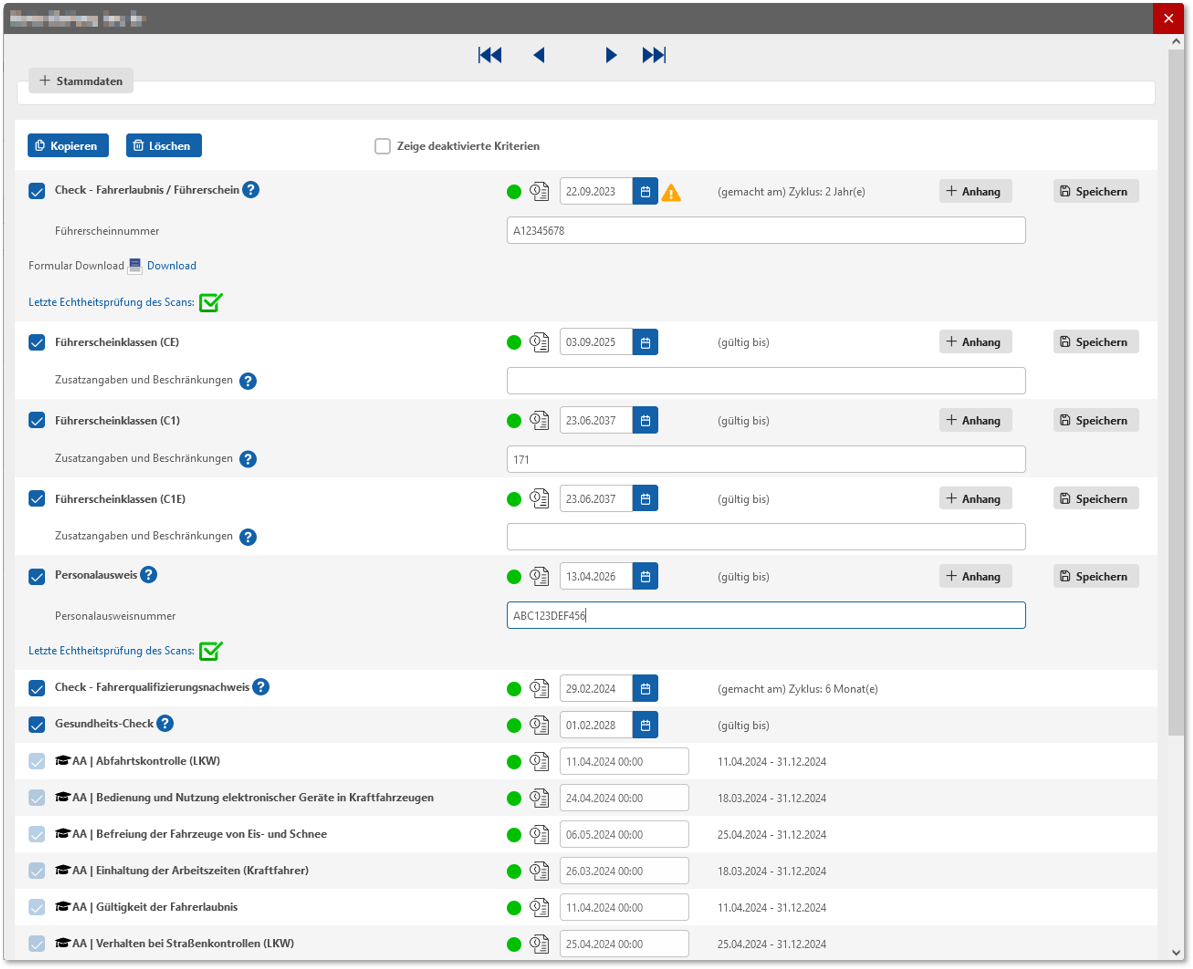Screen dimensions: 1193x969
Task: Click the Personalausweisnummer input field
Action: point(766,615)
